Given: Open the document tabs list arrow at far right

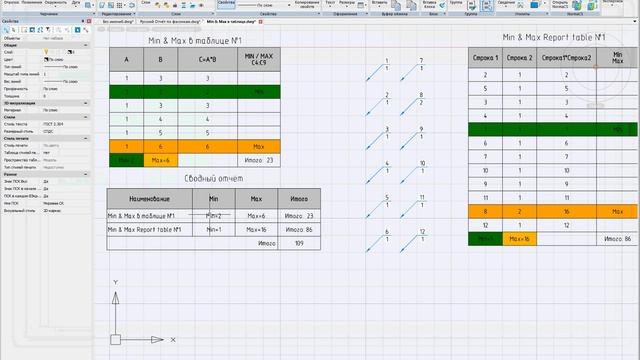Looking at the screenshot, I should [x=635, y=21].
